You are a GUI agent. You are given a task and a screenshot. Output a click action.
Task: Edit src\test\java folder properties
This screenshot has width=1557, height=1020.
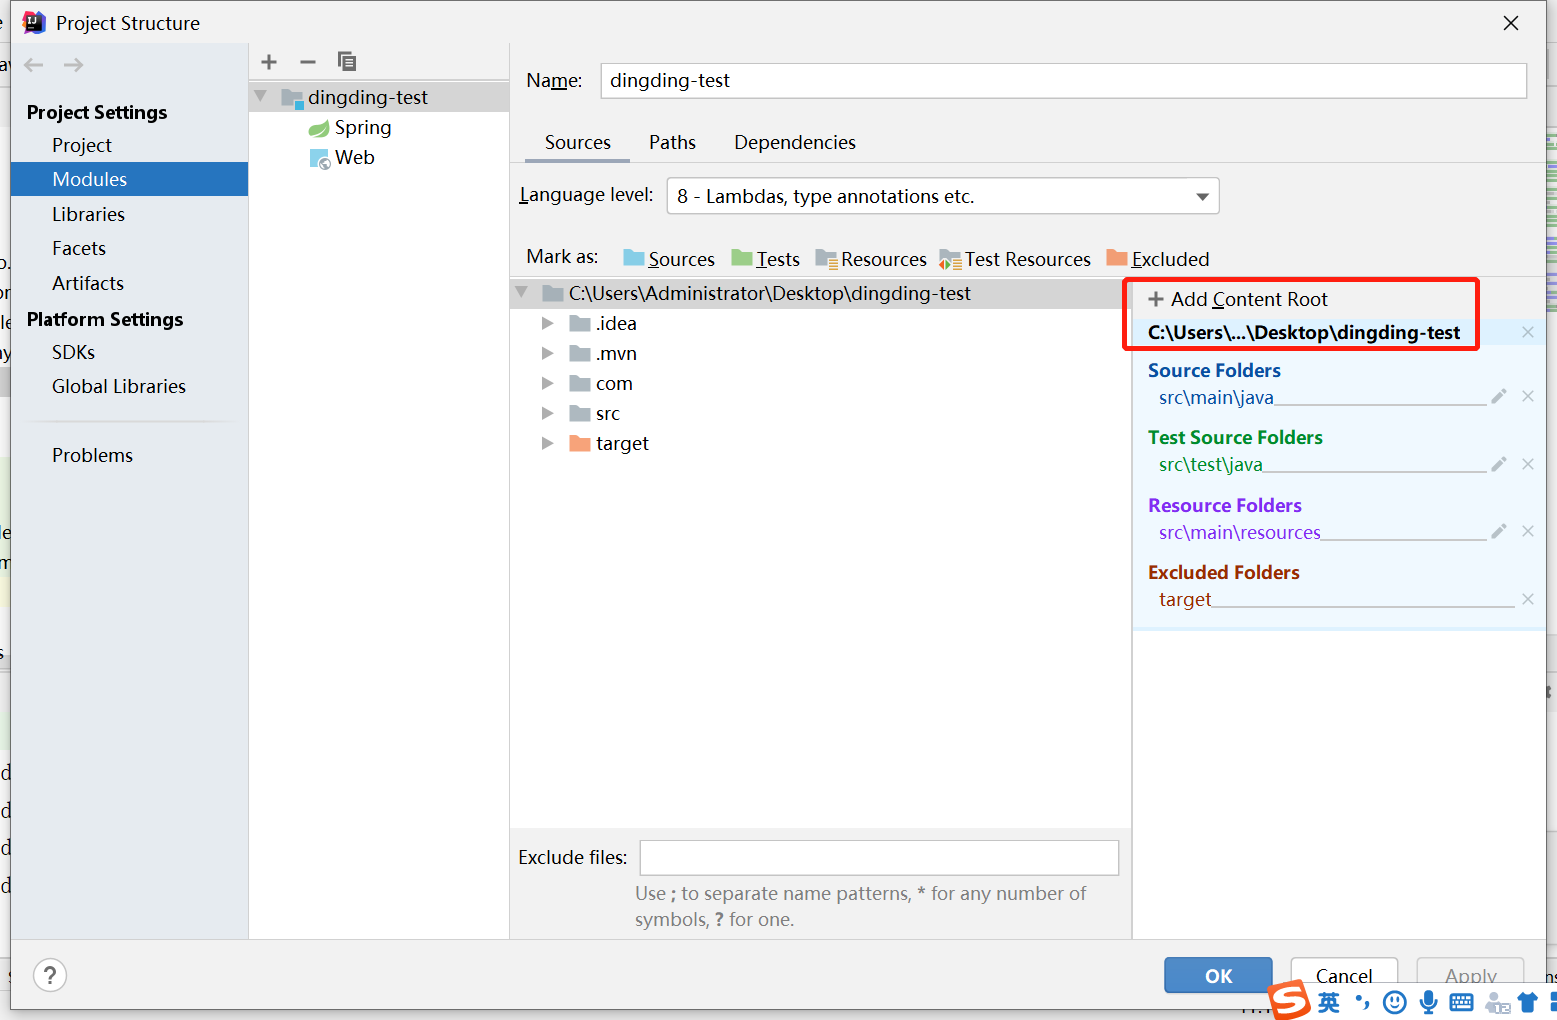pos(1499,464)
